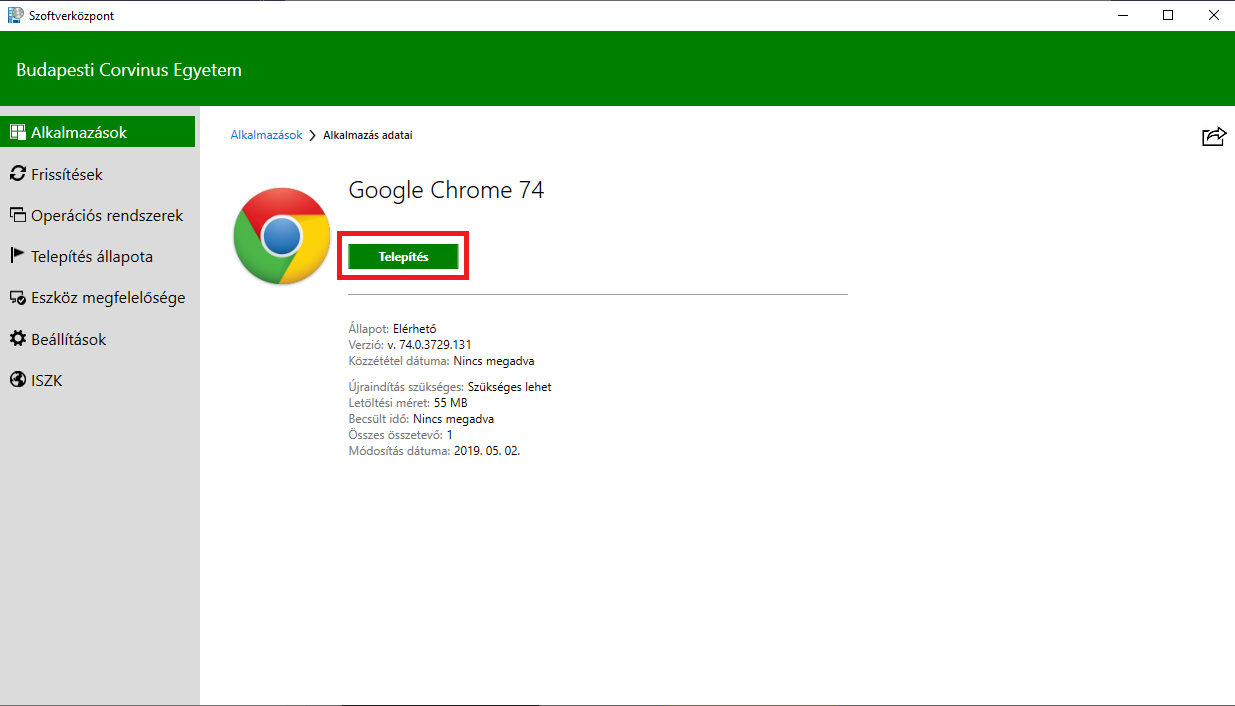Image resolution: width=1235 pixels, height=706 pixels.
Task: Click the Beállítások gear icon
Action: pos(17,339)
